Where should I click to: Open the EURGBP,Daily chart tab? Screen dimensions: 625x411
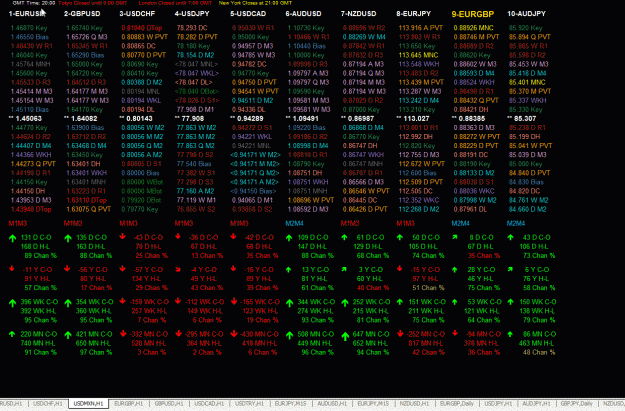[456, 404]
